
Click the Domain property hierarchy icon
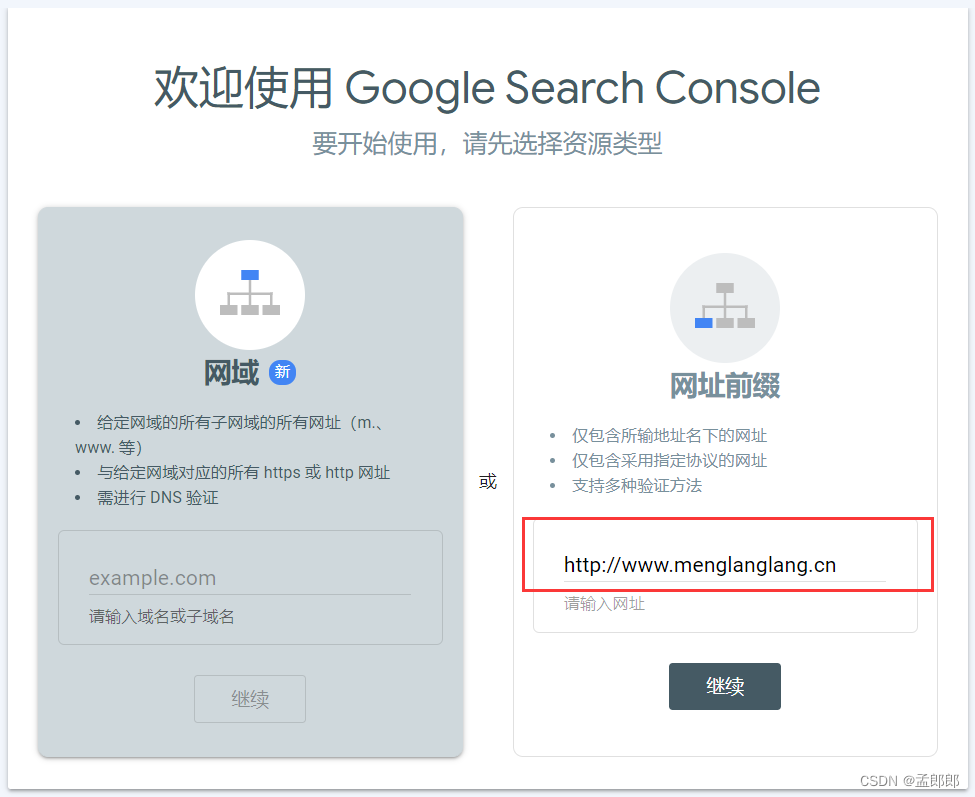tap(250, 294)
